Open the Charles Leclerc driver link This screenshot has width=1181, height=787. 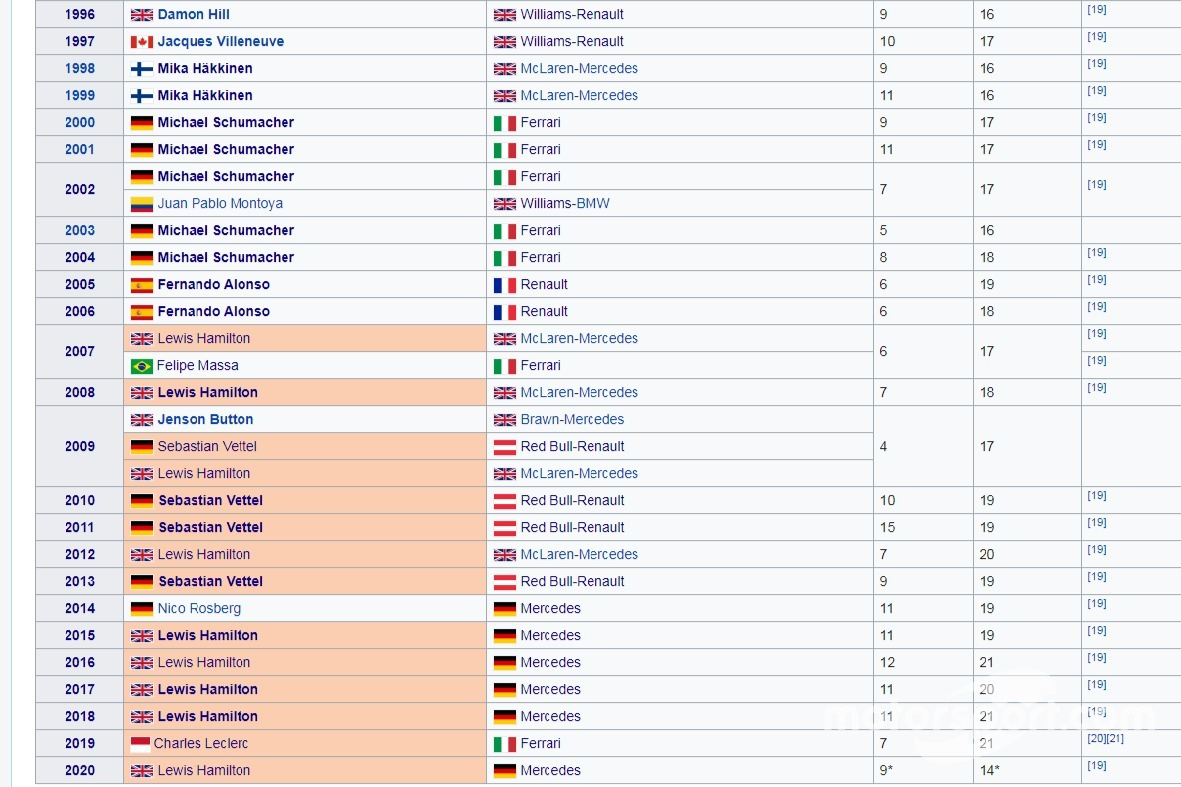click(x=201, y=744)
